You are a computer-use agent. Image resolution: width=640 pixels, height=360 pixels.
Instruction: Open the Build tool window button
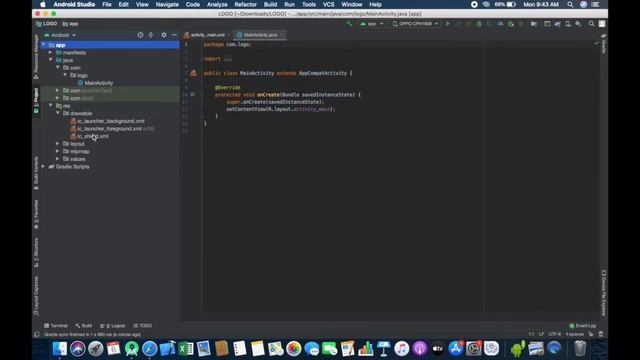coord(84,326)
